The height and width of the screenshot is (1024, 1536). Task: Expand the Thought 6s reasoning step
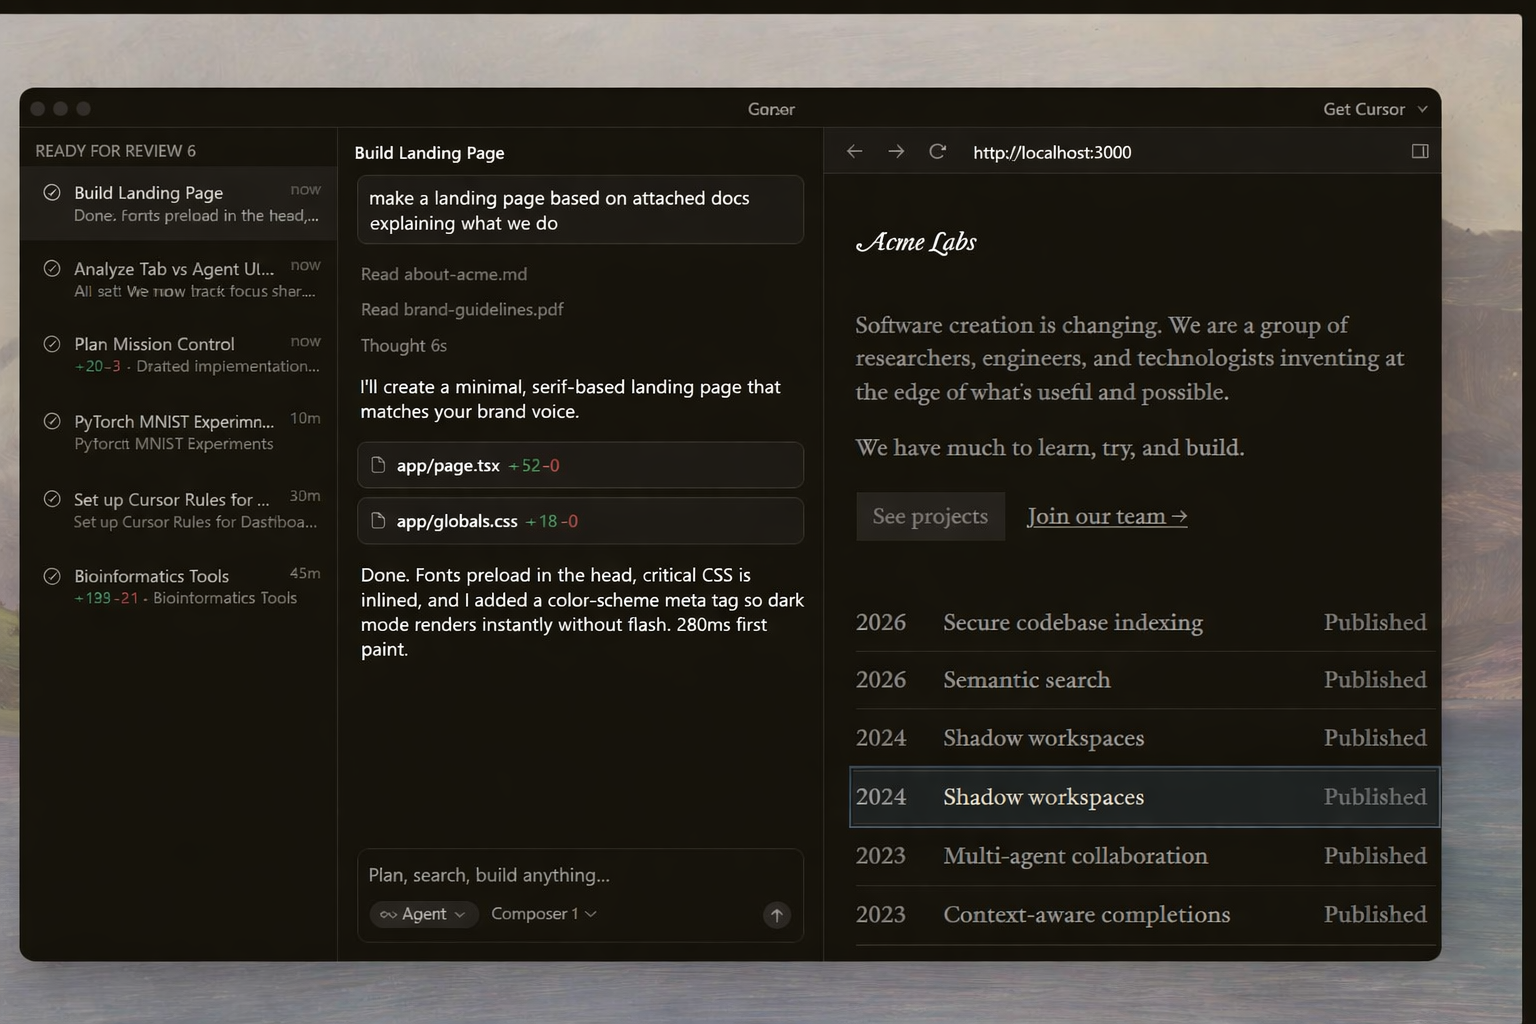(404, 346)
